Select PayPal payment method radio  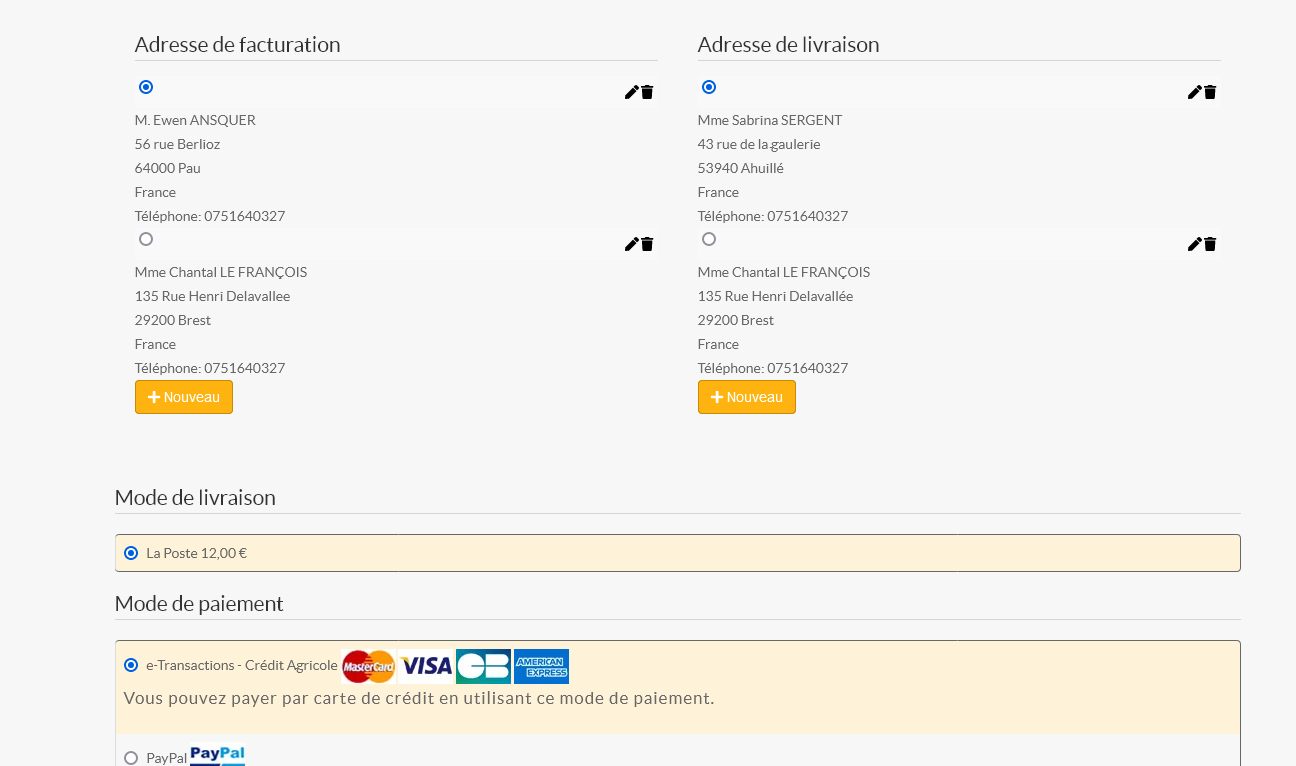click(x=131, y=758)
